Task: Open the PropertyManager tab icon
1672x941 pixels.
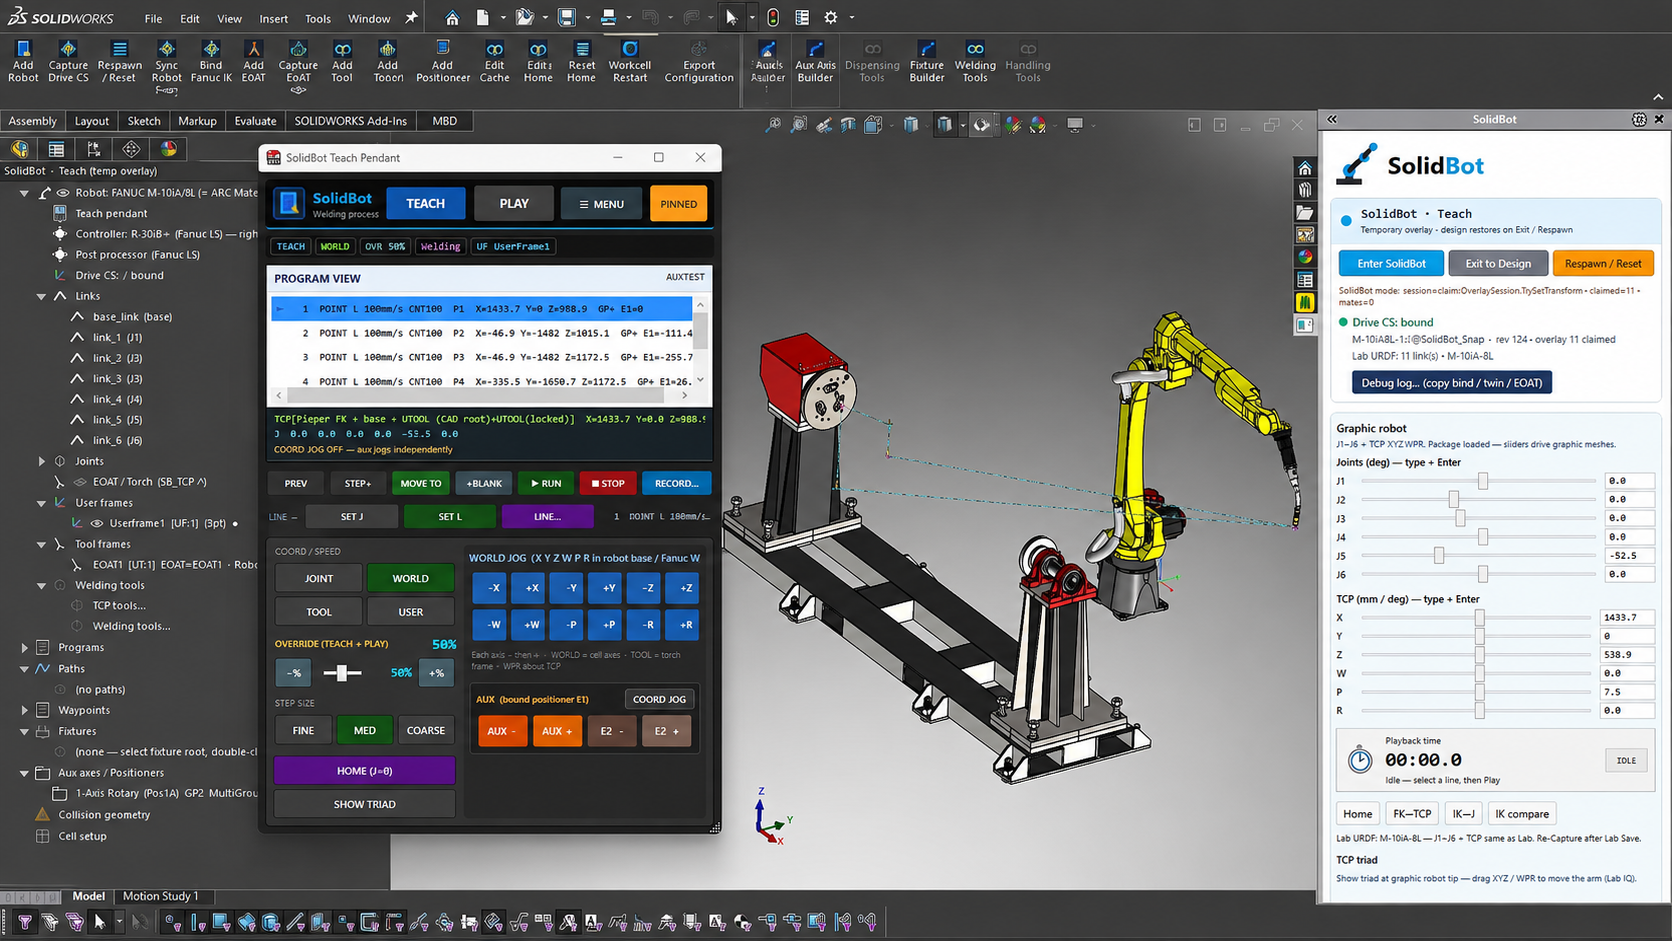Action: [x=56, y=149]
